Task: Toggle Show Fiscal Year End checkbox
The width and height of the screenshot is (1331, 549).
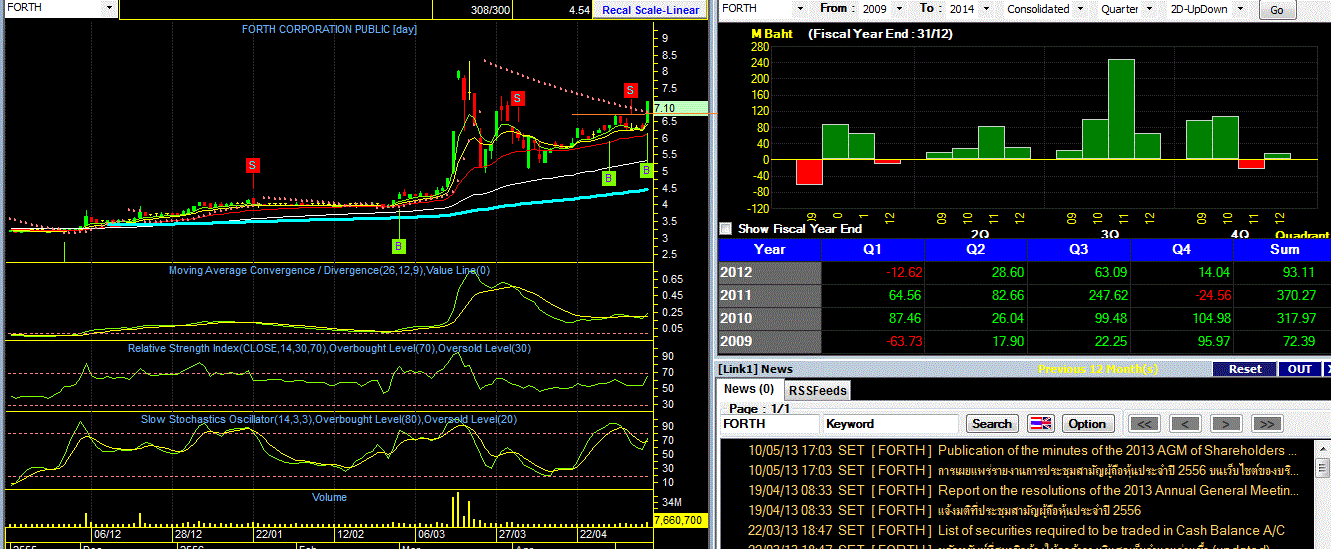Action: coord(726,229)
